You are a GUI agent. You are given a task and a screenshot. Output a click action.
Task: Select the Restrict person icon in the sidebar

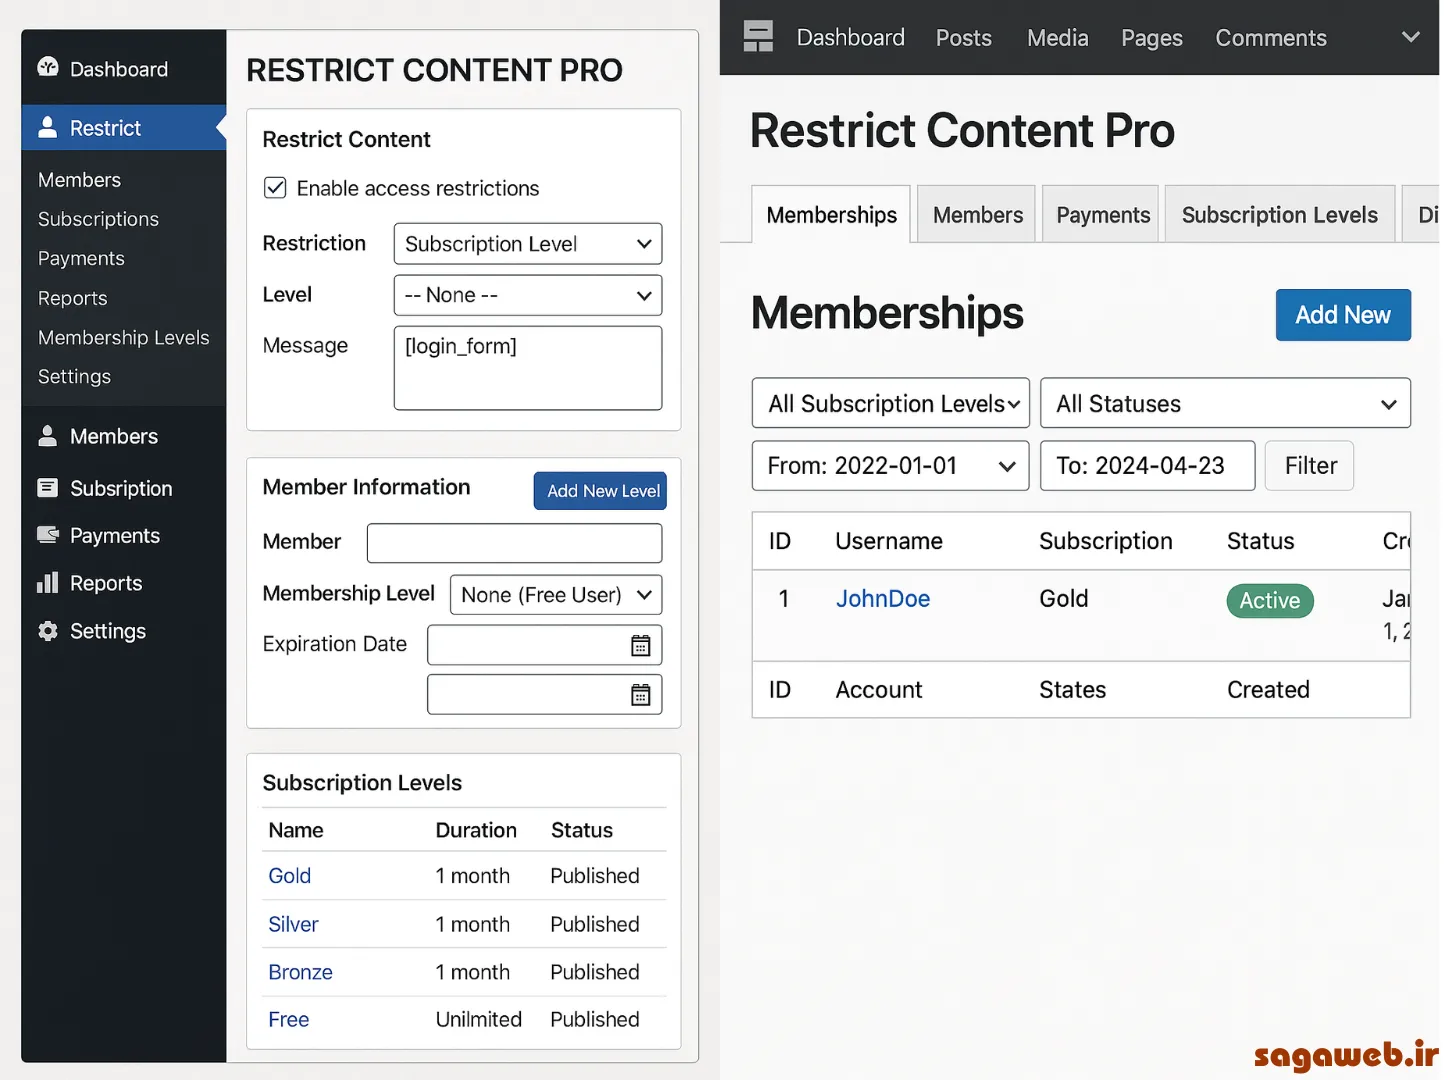point(47,128)
